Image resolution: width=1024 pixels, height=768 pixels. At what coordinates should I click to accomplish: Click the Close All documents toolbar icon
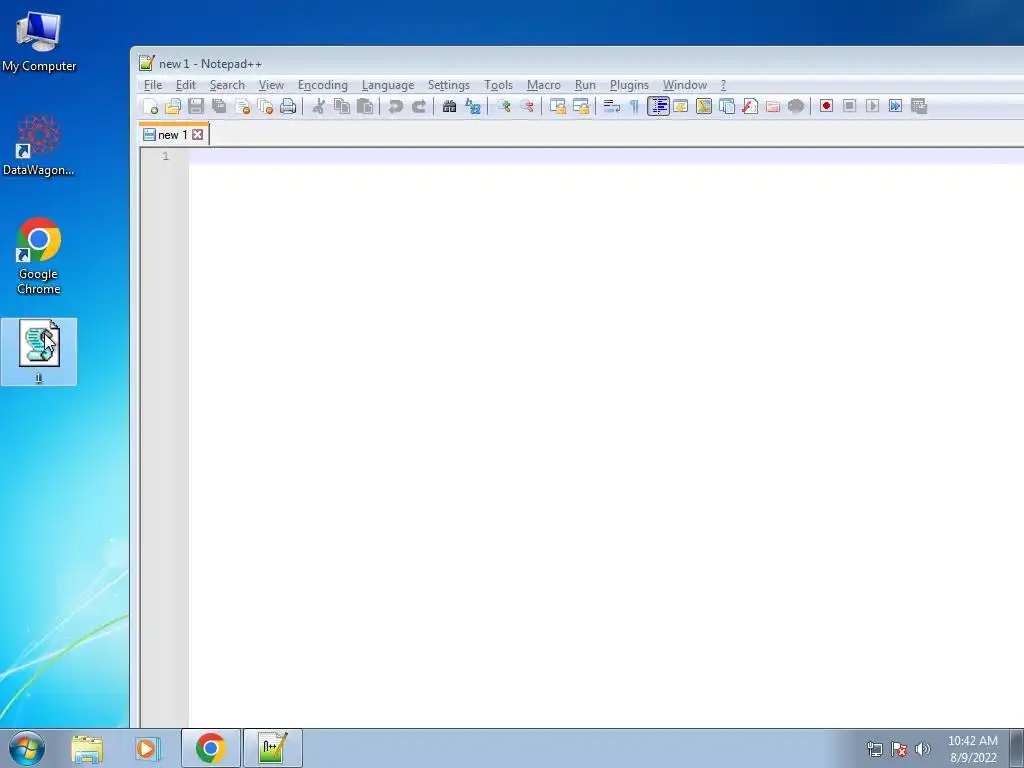click(265, 106)
